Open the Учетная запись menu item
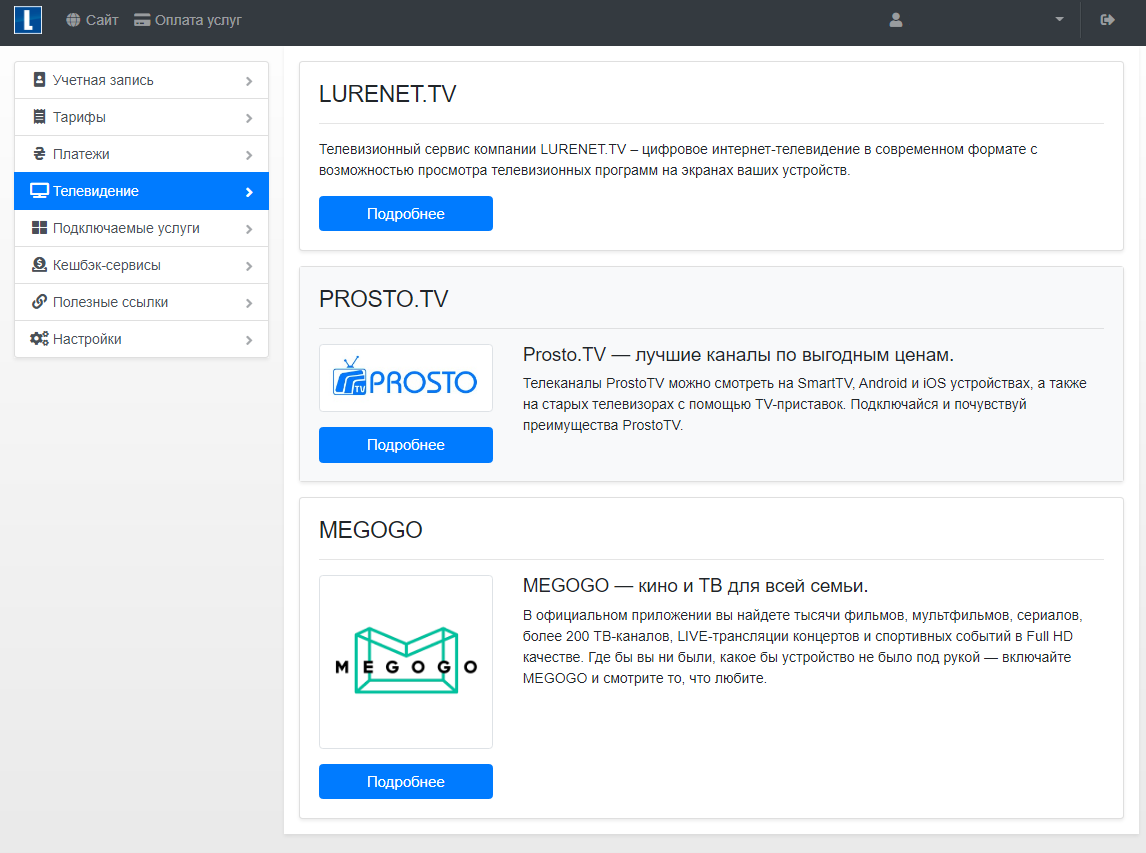This screenshot has height=853, width=1146. 142,80
